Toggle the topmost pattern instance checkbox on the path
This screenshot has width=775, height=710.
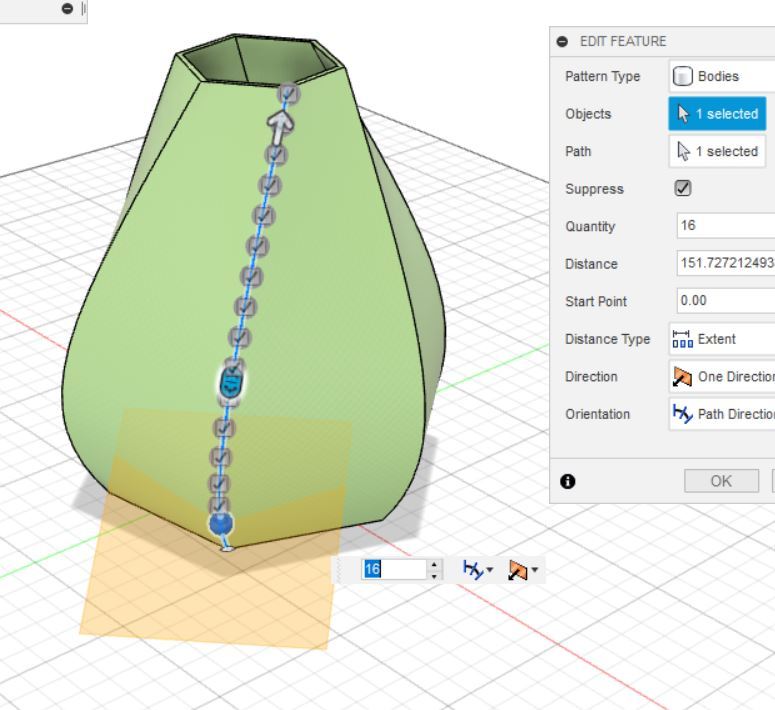pos(289,93)
